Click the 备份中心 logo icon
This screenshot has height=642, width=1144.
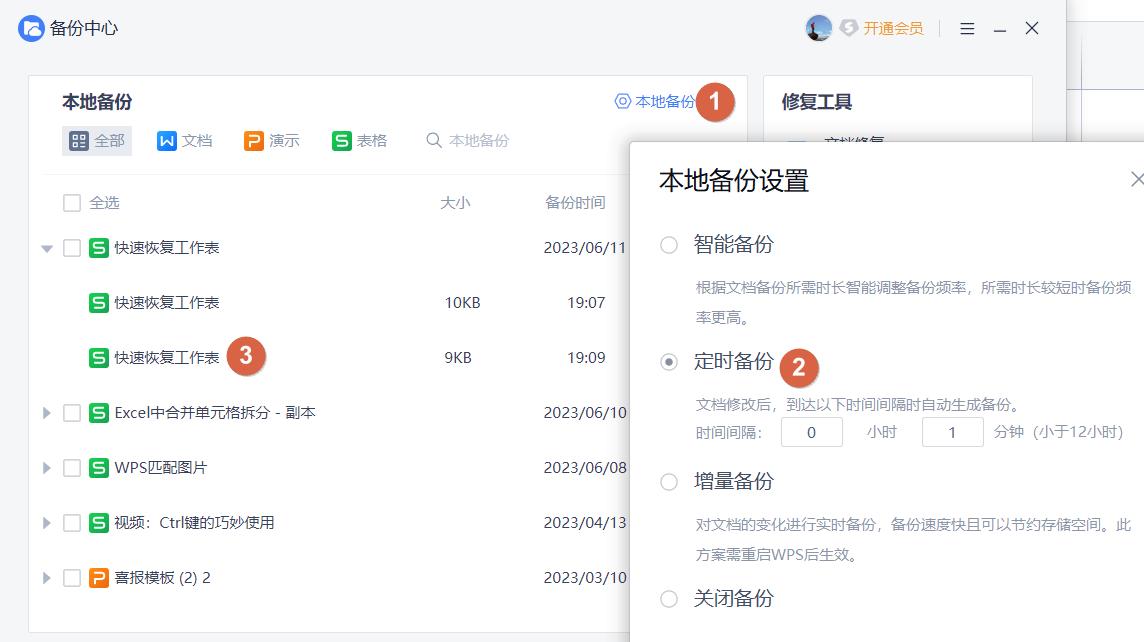[28, 28]
